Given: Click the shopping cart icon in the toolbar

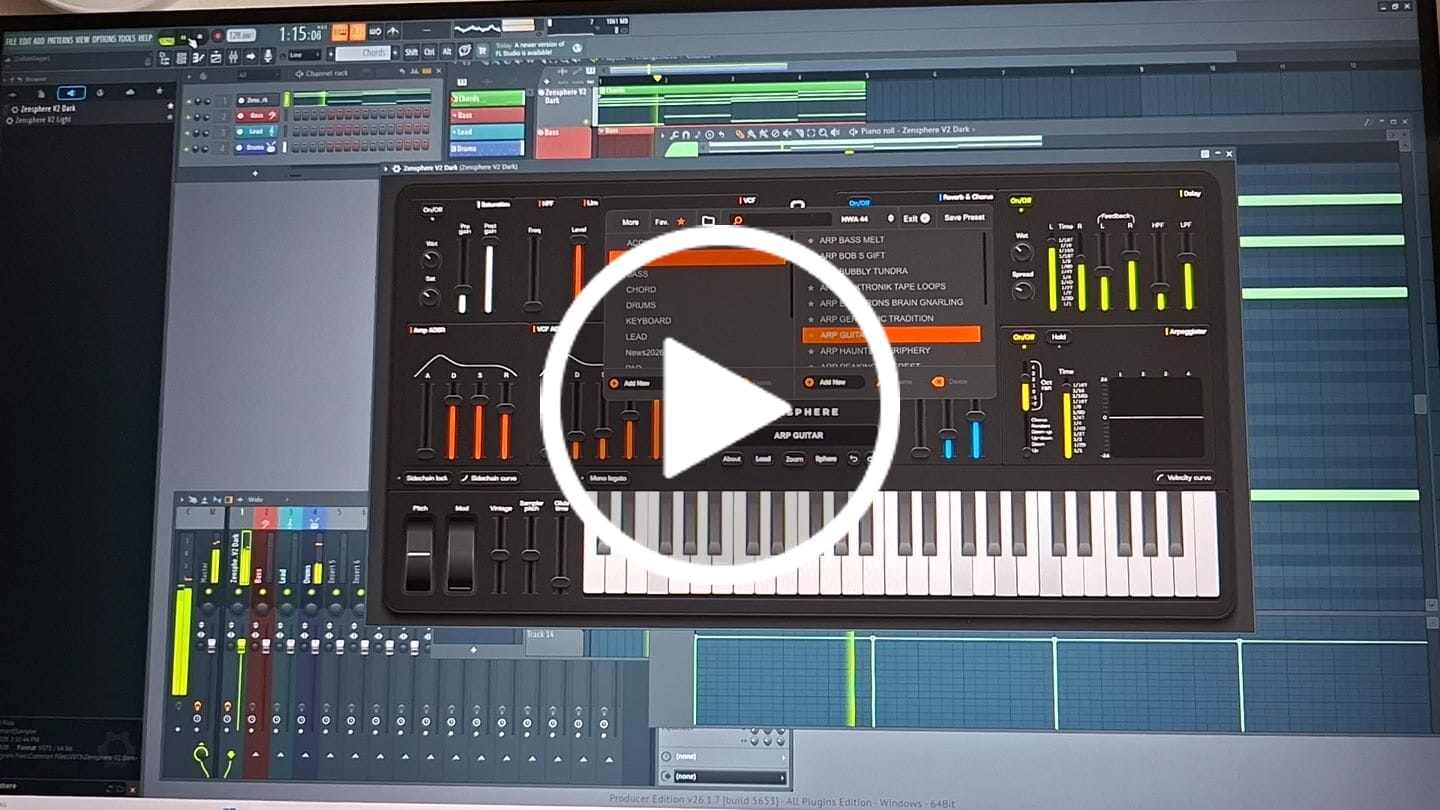Looking at the screenshot, I should (x=482, y=52).
